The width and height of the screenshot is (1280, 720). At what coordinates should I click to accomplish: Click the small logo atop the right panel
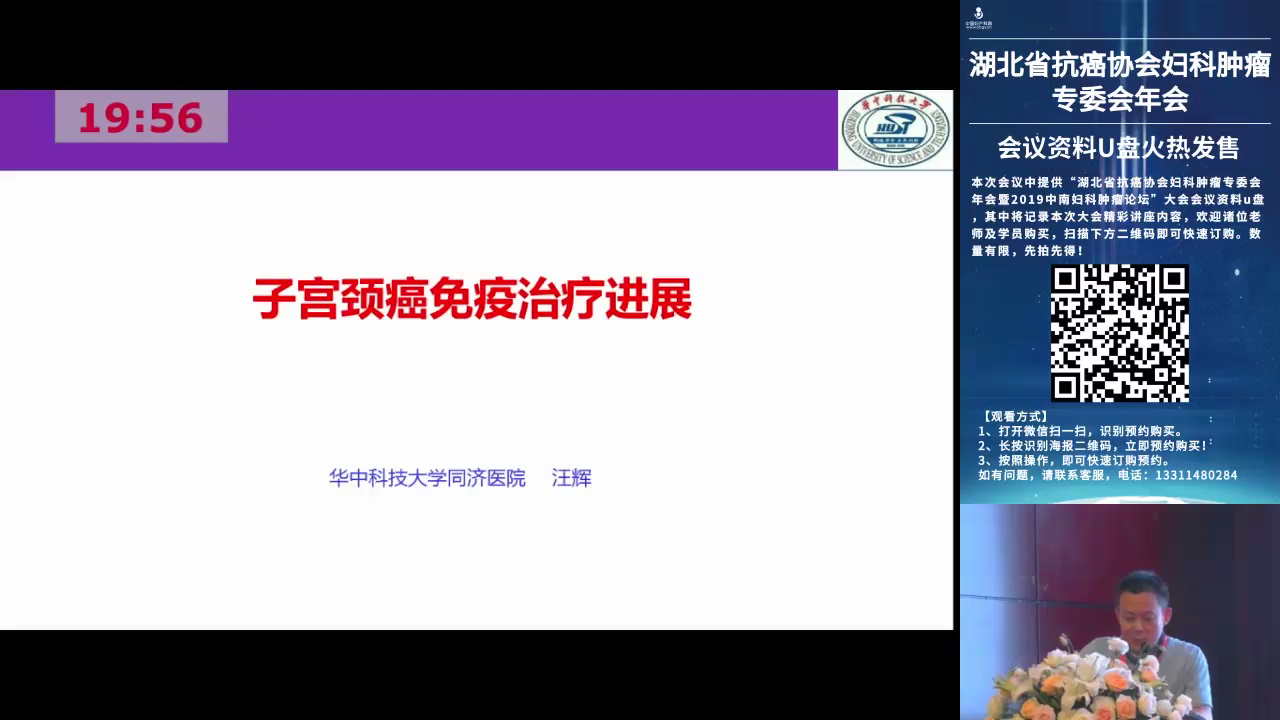978,18
